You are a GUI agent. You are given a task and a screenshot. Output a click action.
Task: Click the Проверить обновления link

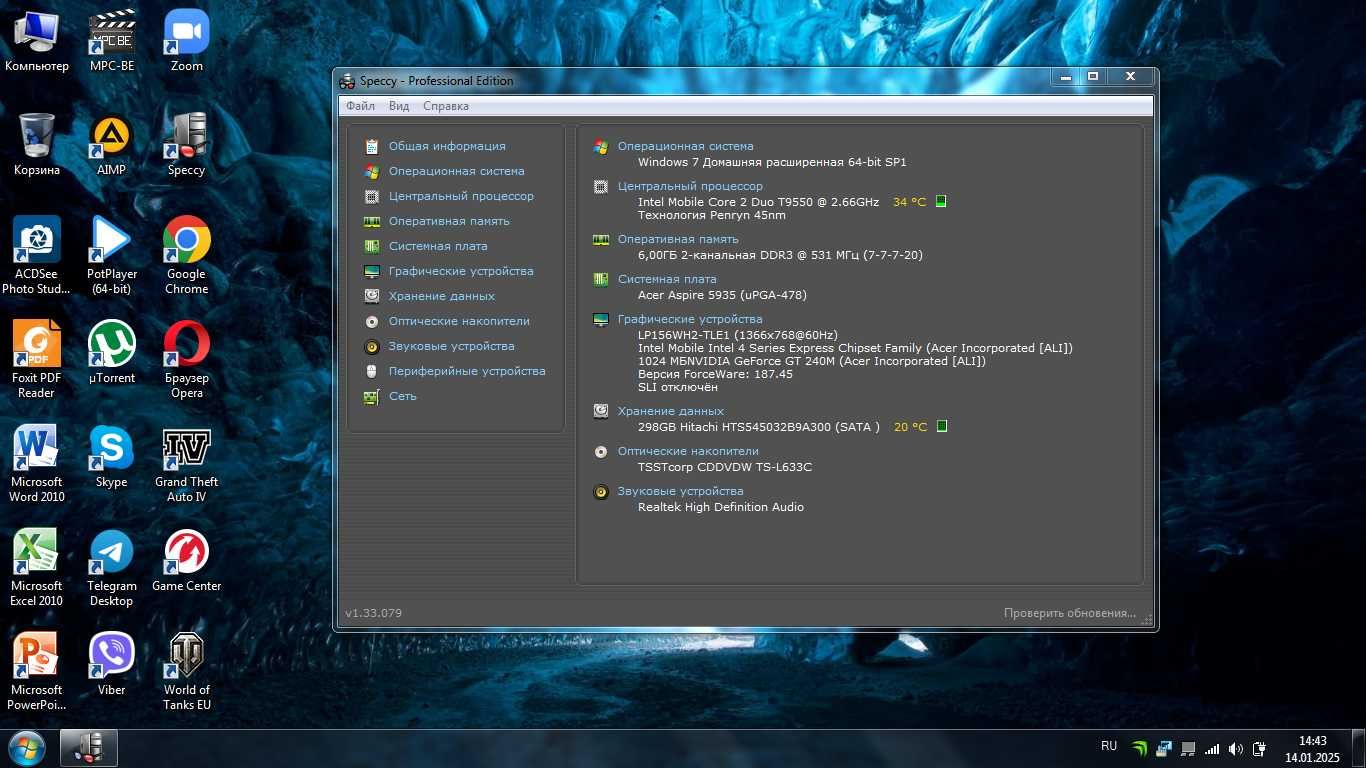1070,613
